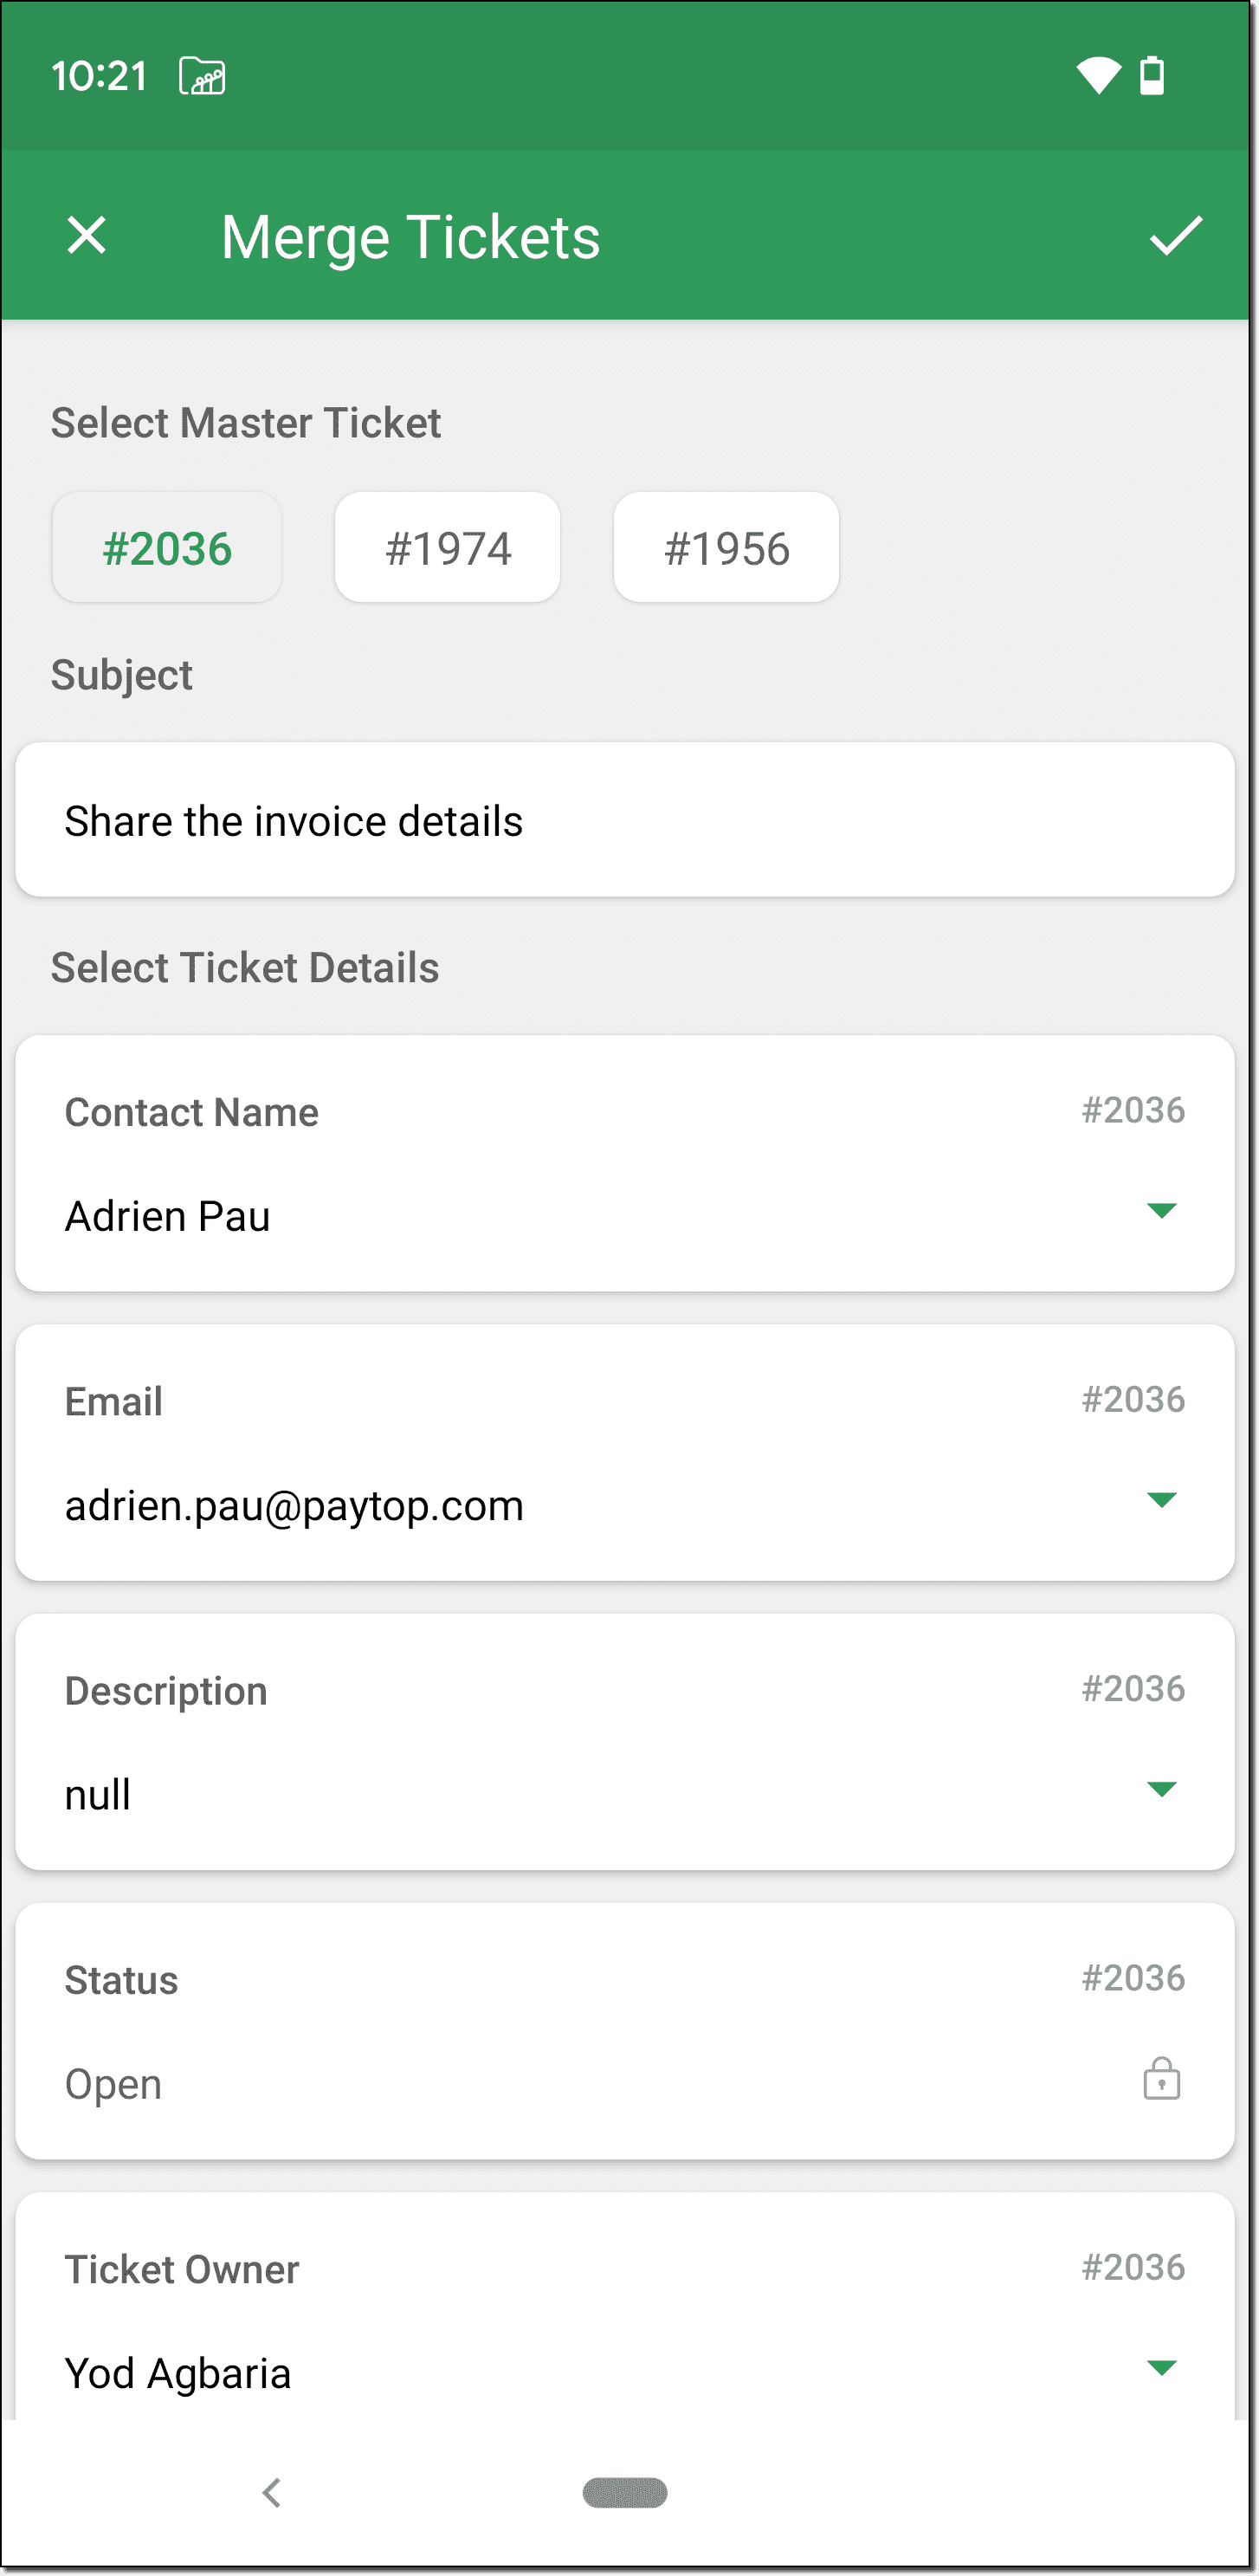Tap the home pill navigation handle
Viewport: 1259px width, 2576px height.
pyautogui.click(x=625, y=2492)
